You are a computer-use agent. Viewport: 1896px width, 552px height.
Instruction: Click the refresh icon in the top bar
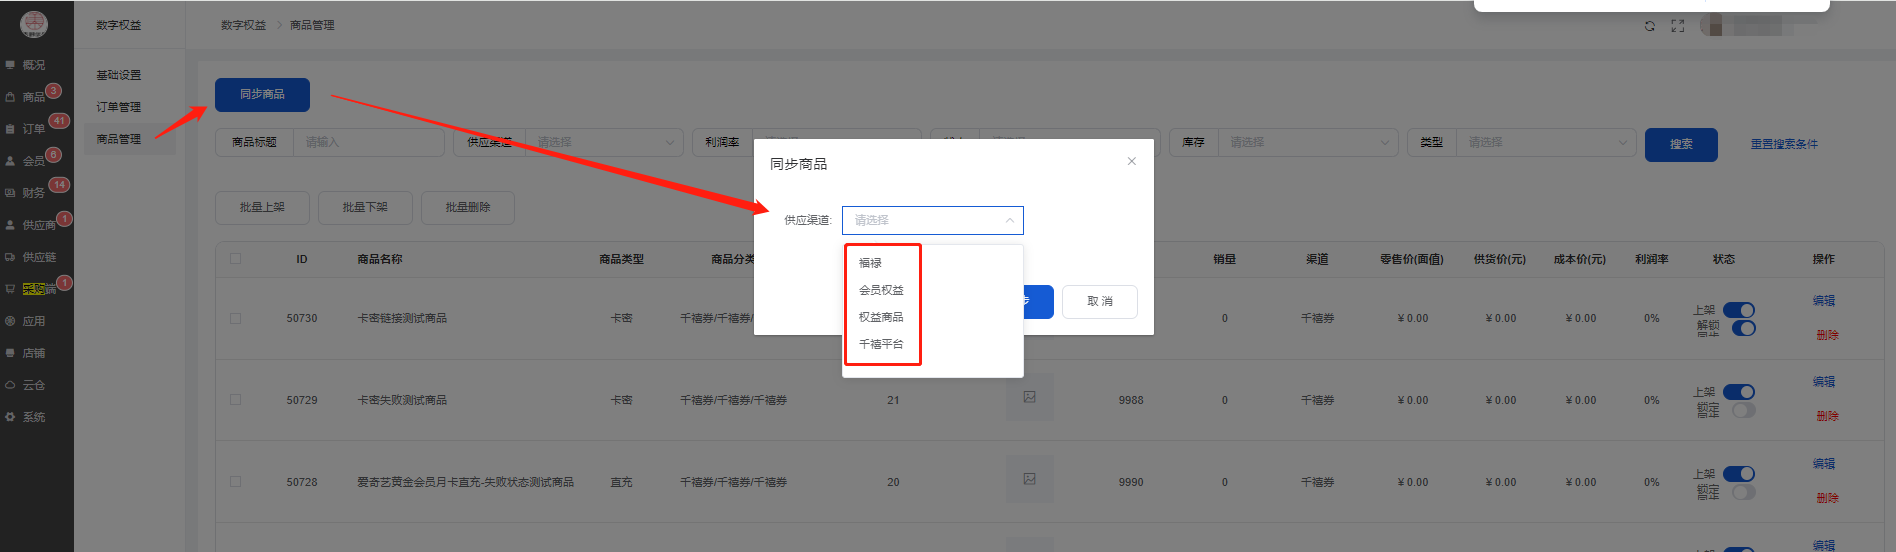1650,26
